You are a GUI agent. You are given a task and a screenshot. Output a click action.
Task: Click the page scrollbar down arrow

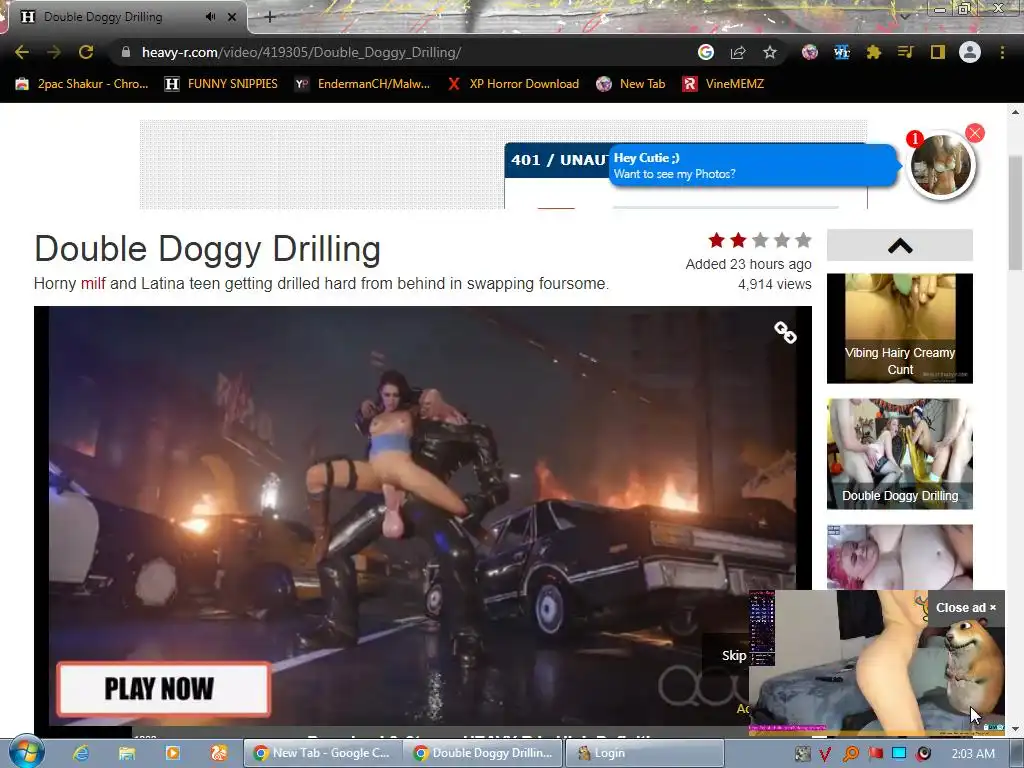(1016, 729)
